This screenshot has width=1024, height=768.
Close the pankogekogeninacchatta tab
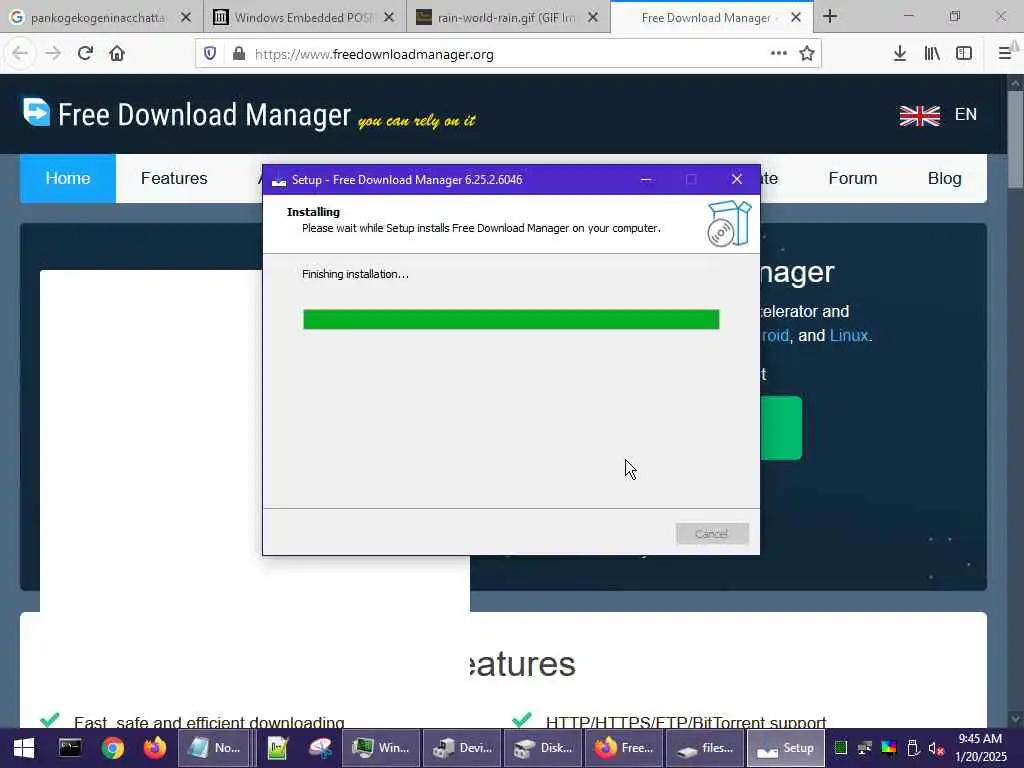(x=186, y=18)
